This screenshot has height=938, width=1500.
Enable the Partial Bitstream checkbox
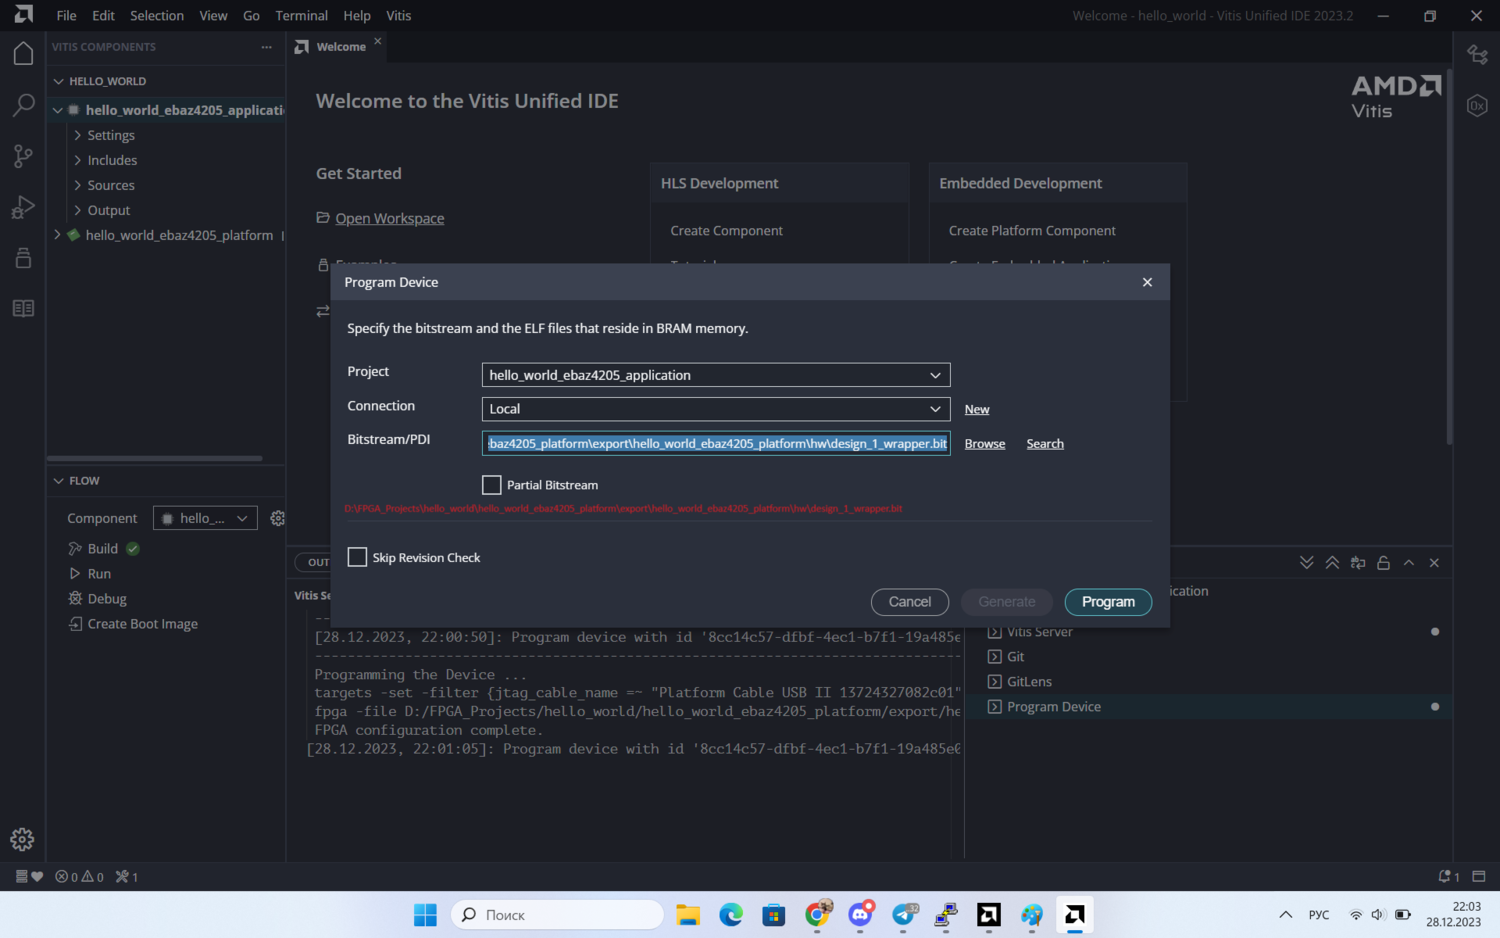coord(492,485)
